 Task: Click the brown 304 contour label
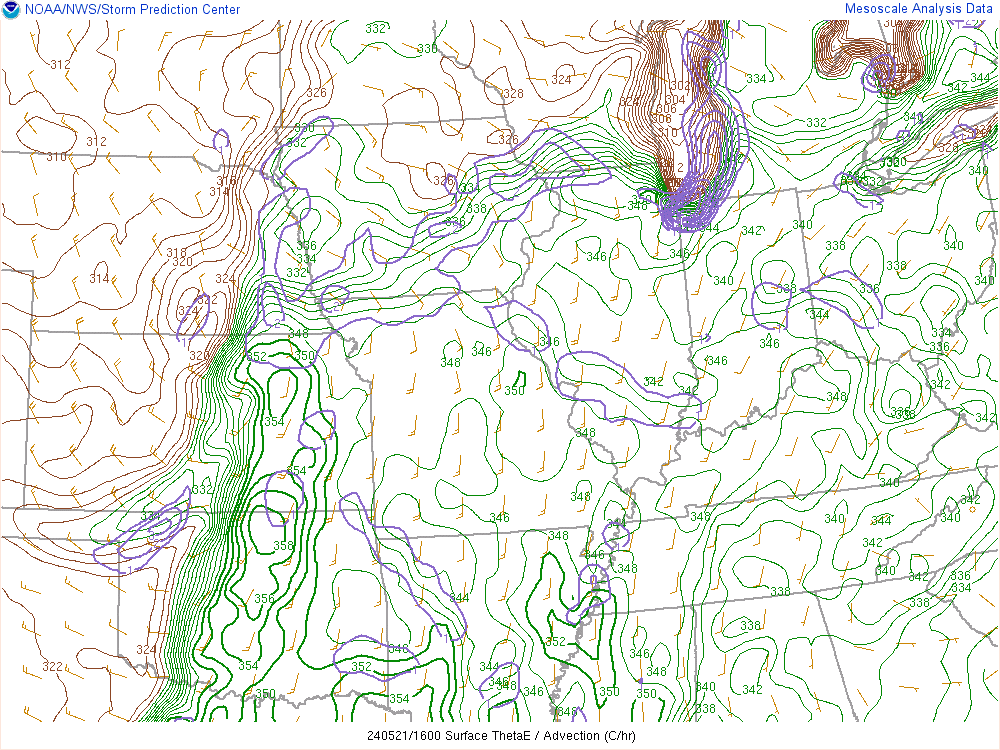coord(675,100)
